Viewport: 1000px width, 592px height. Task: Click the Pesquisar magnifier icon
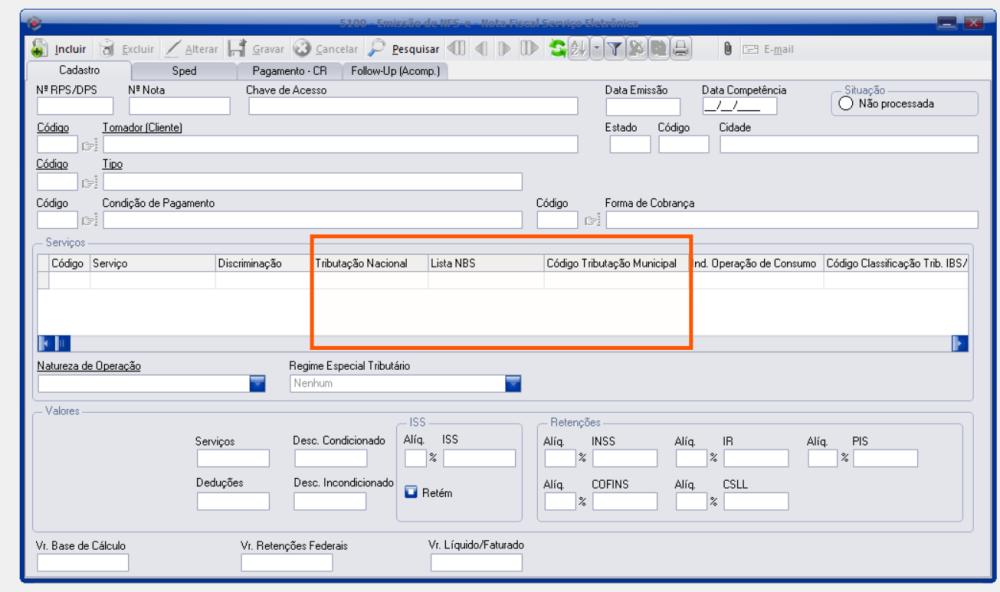tap(377, 48)
